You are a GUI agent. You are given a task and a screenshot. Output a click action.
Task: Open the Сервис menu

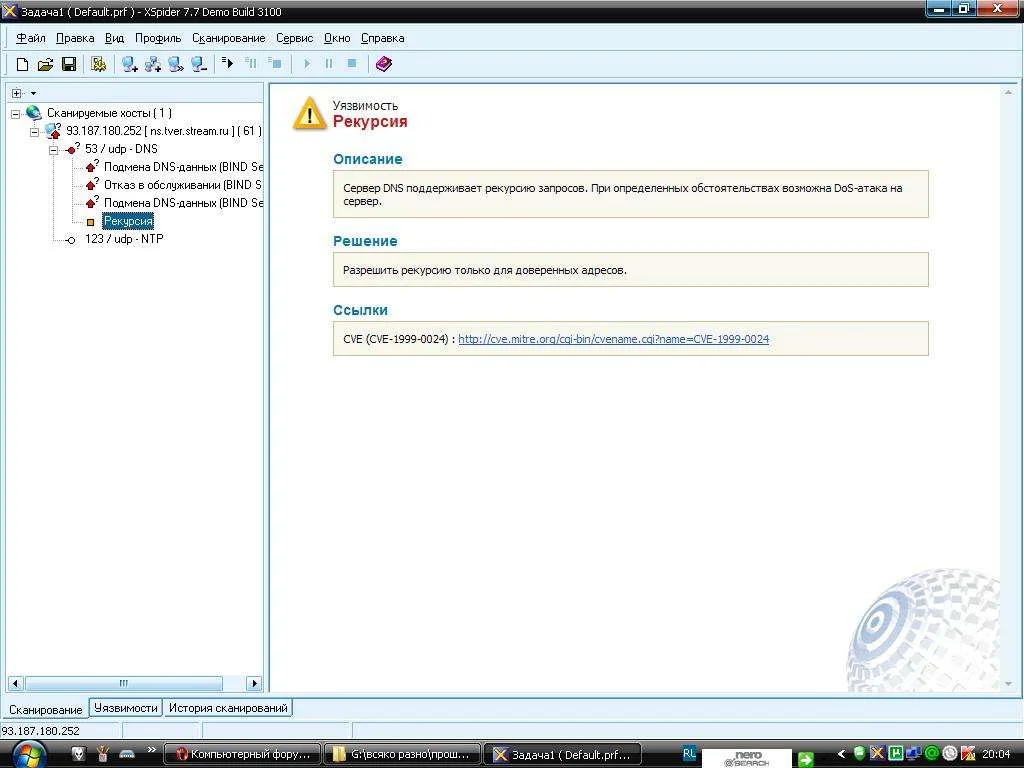(295, 38)
